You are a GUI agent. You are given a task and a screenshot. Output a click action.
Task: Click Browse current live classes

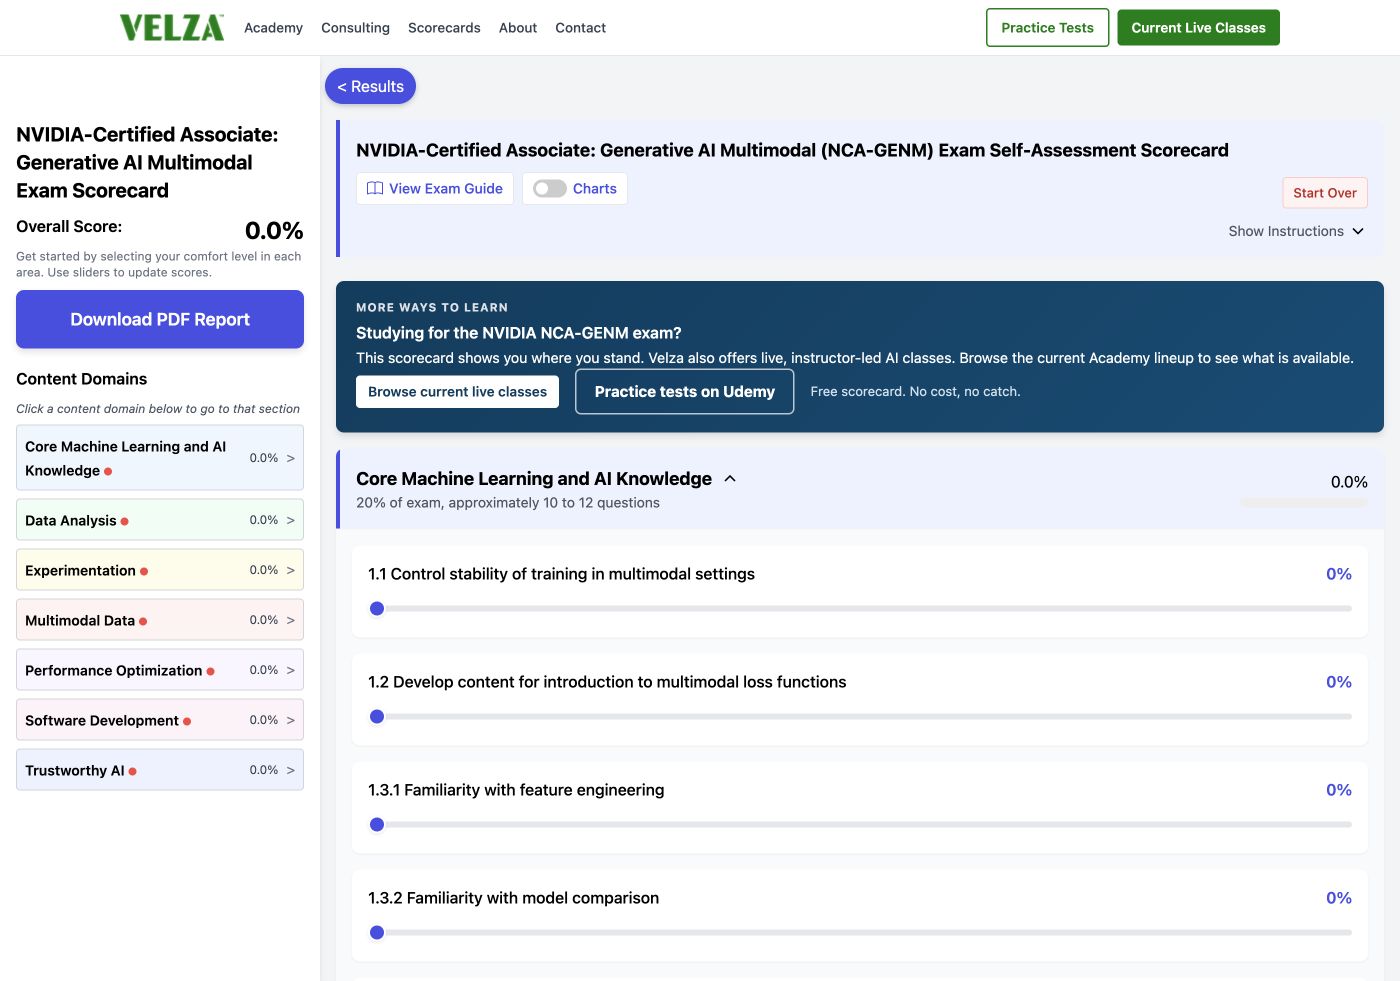pyautogui.click(x=457, y=392)
